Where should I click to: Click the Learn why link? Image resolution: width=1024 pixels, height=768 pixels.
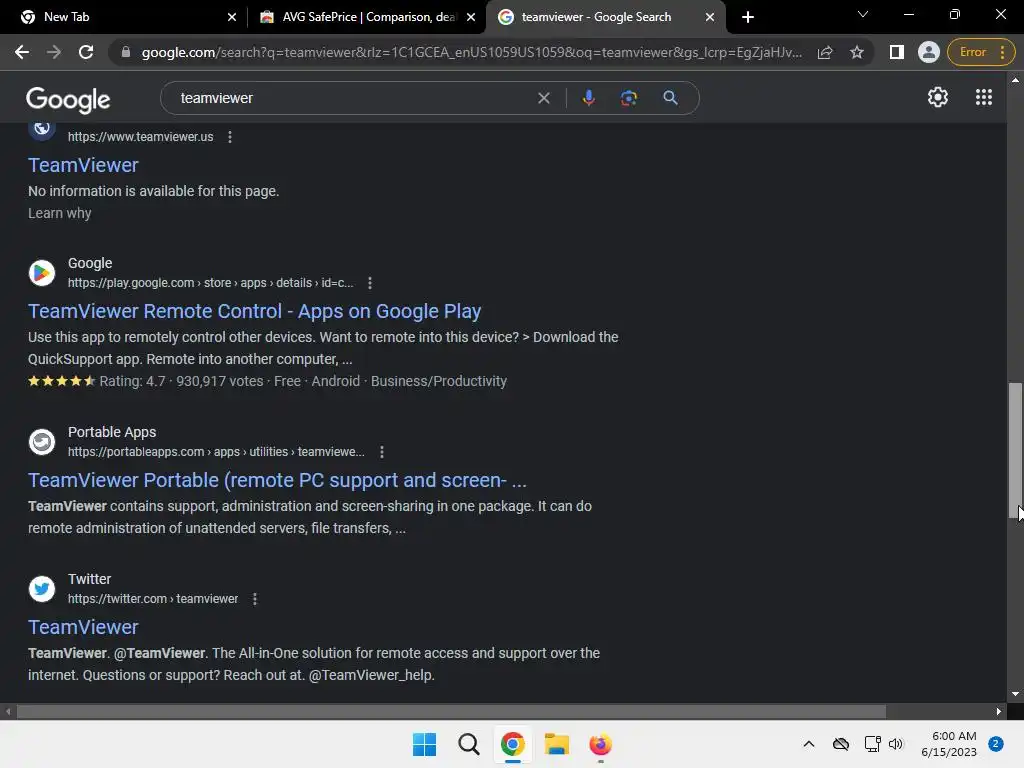[x=59, y=214]
